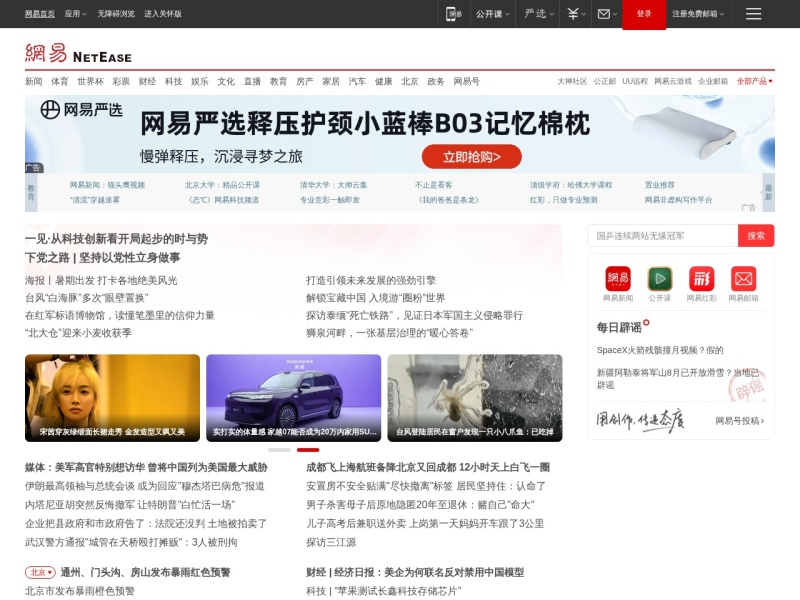Click the 网易首页 link

tap(40, 14)
